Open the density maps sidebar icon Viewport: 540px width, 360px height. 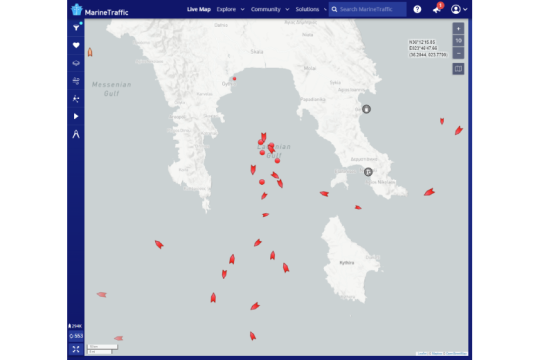(x=76, y=99)
